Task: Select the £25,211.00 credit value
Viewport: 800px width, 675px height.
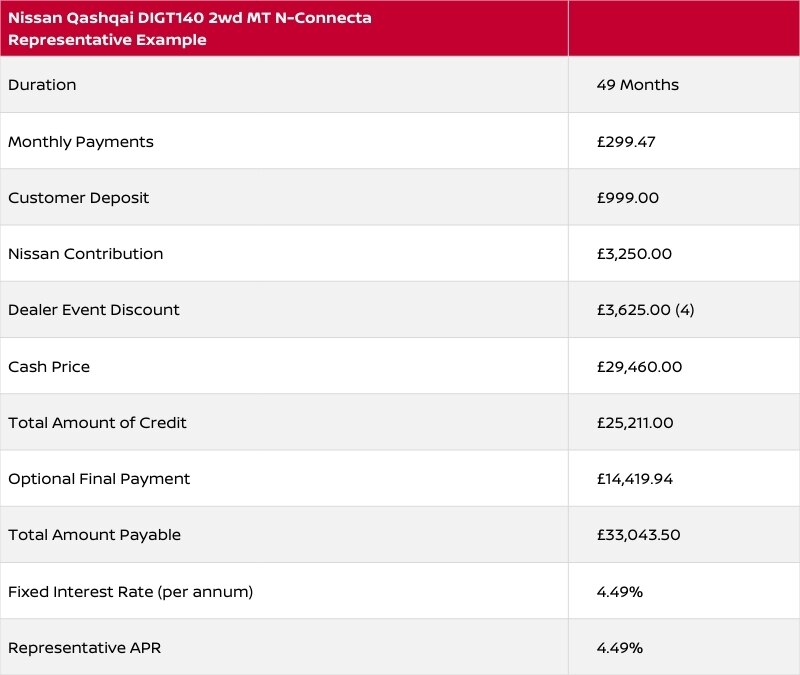Action: (635, 423)
